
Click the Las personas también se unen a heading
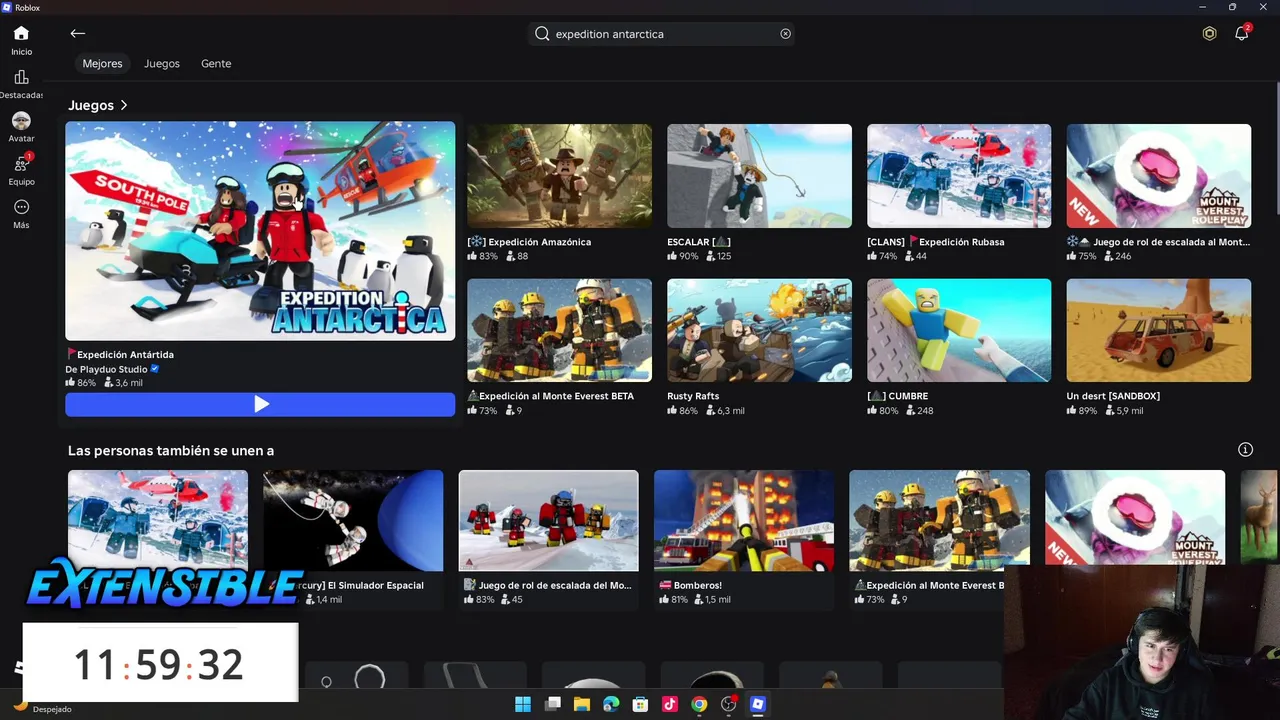(171, 451)
